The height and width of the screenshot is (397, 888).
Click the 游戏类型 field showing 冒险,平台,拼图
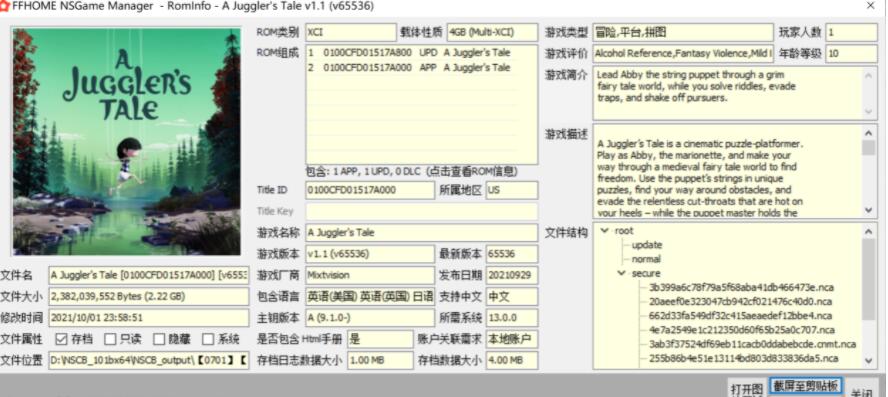tap(683, 32)
